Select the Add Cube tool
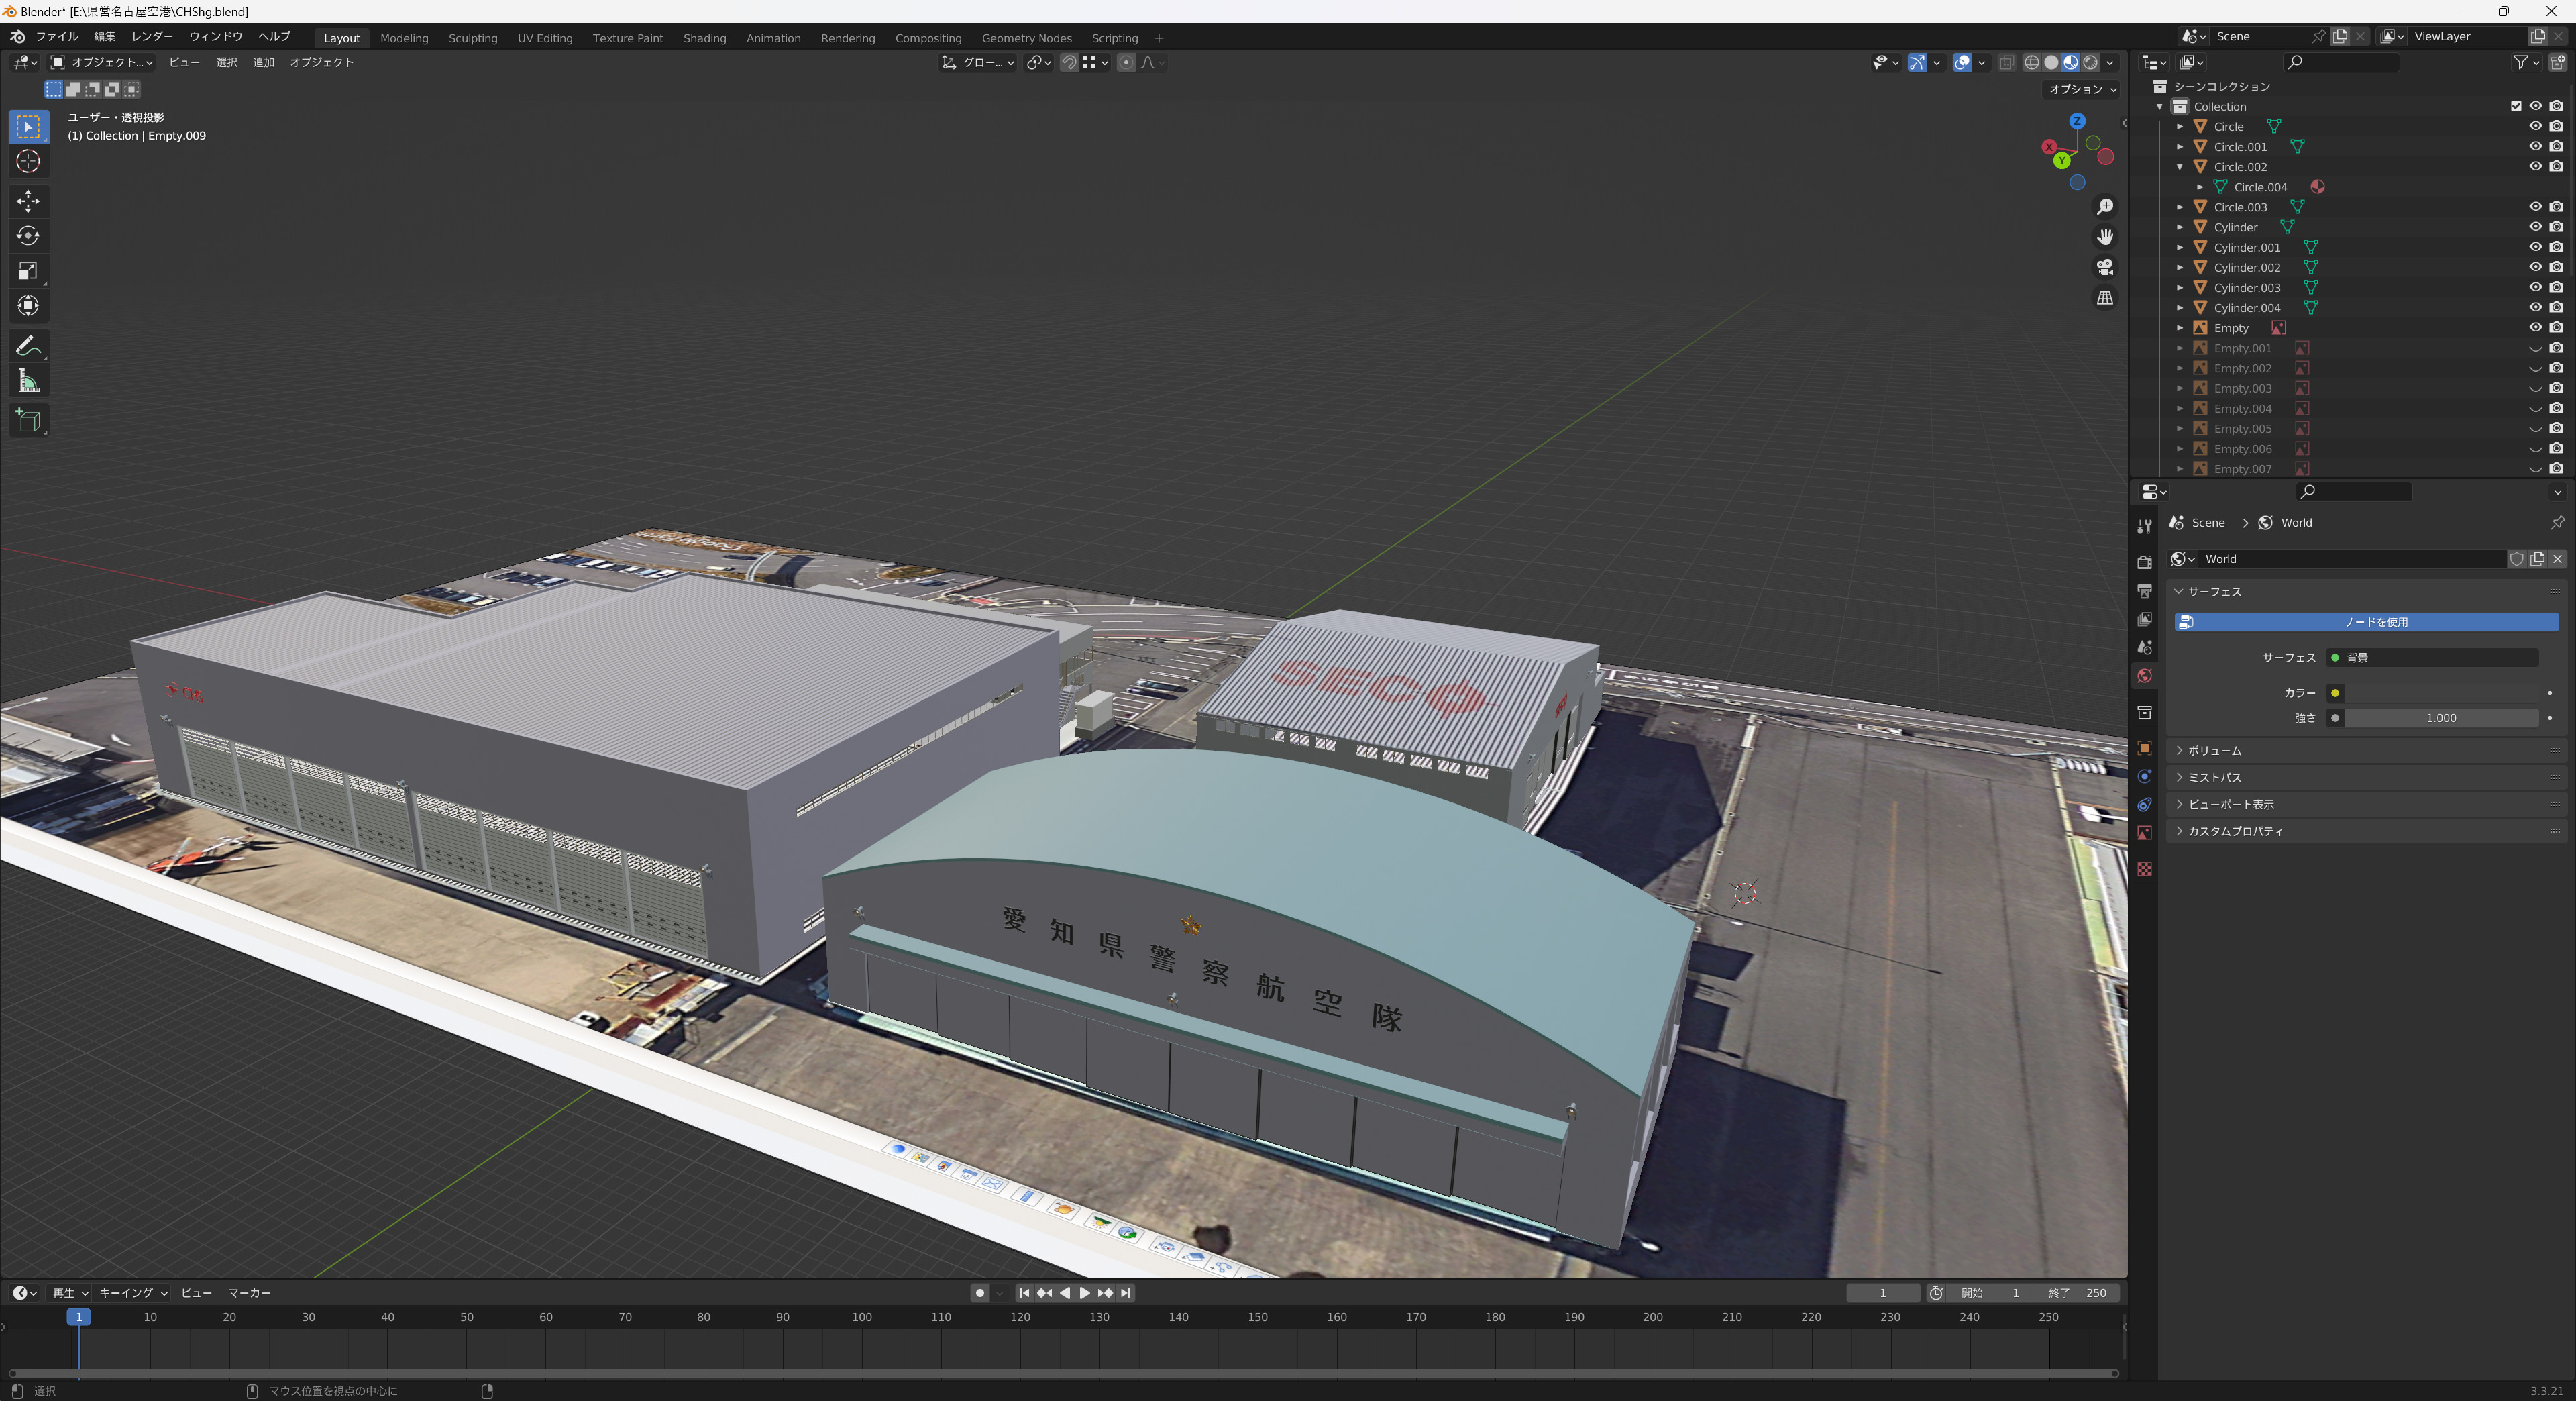Image resolution: width=2576 pixels, height=1401 pixels. 28,421
